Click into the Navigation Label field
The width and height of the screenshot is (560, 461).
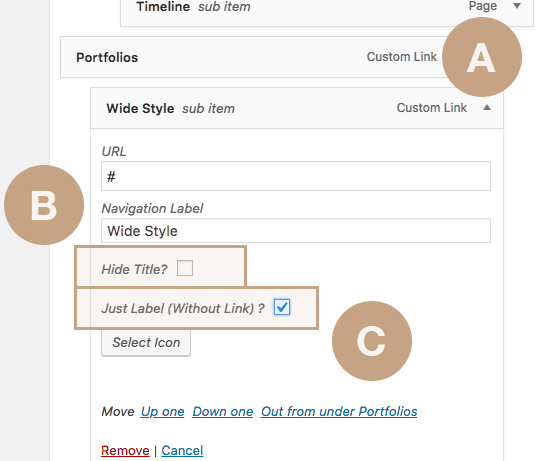(296, 231)
